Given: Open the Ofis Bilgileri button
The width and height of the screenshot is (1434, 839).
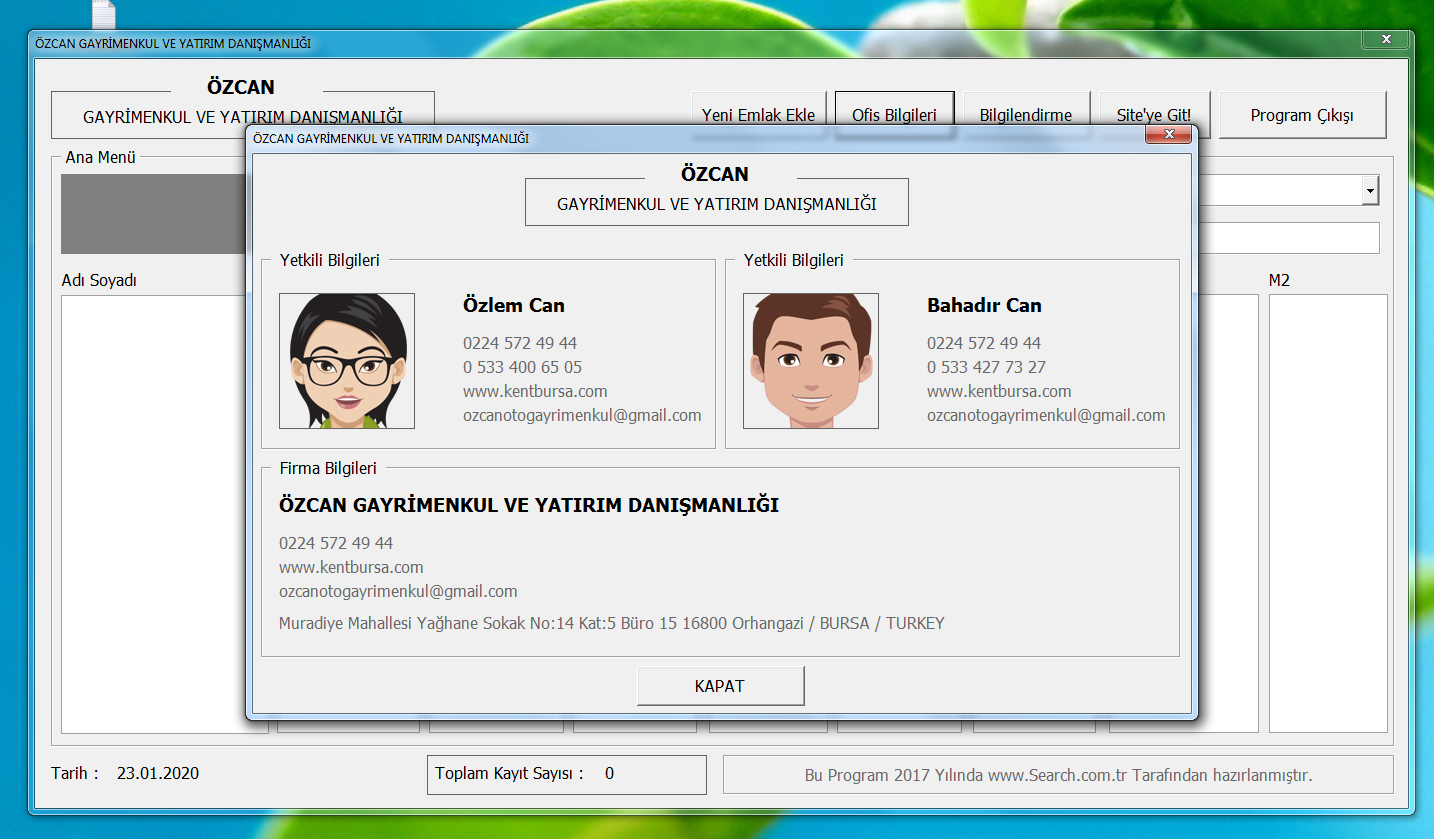Looking at the screenshot, I should click(894, 115).
